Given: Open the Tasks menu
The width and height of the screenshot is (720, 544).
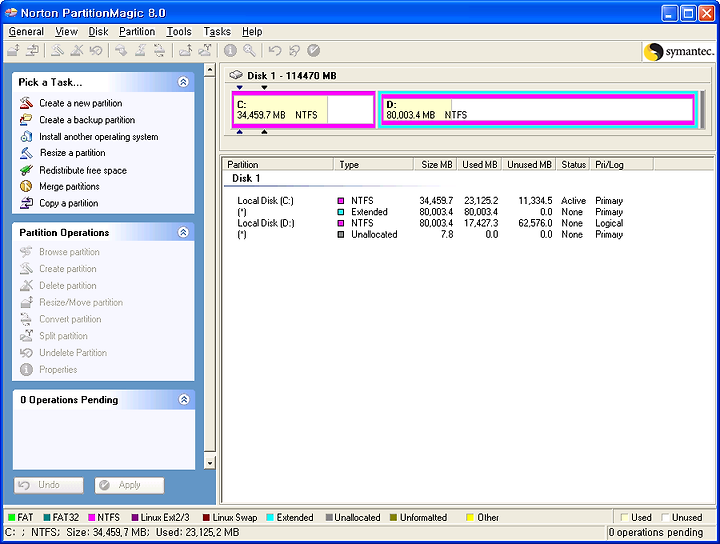Looking at the screenshot, I should tap(217, 32).
